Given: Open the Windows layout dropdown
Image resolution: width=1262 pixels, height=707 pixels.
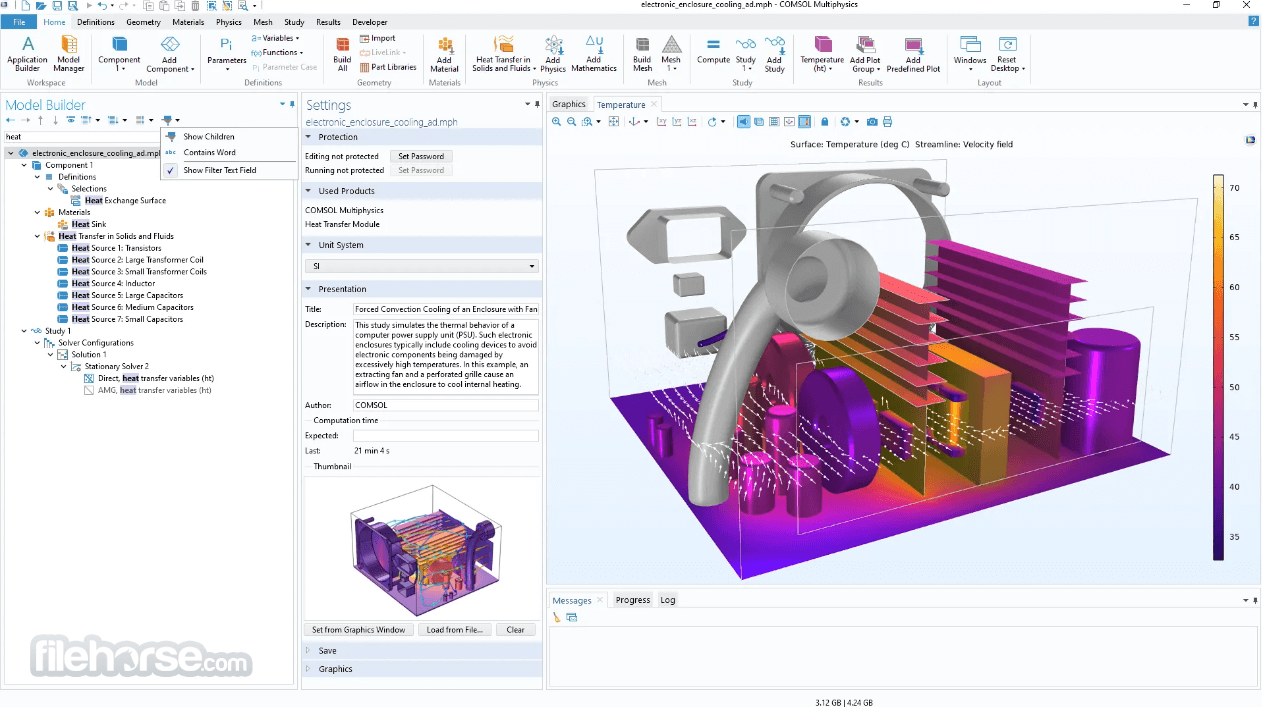Looking at the screenshot, I should 969,53.
